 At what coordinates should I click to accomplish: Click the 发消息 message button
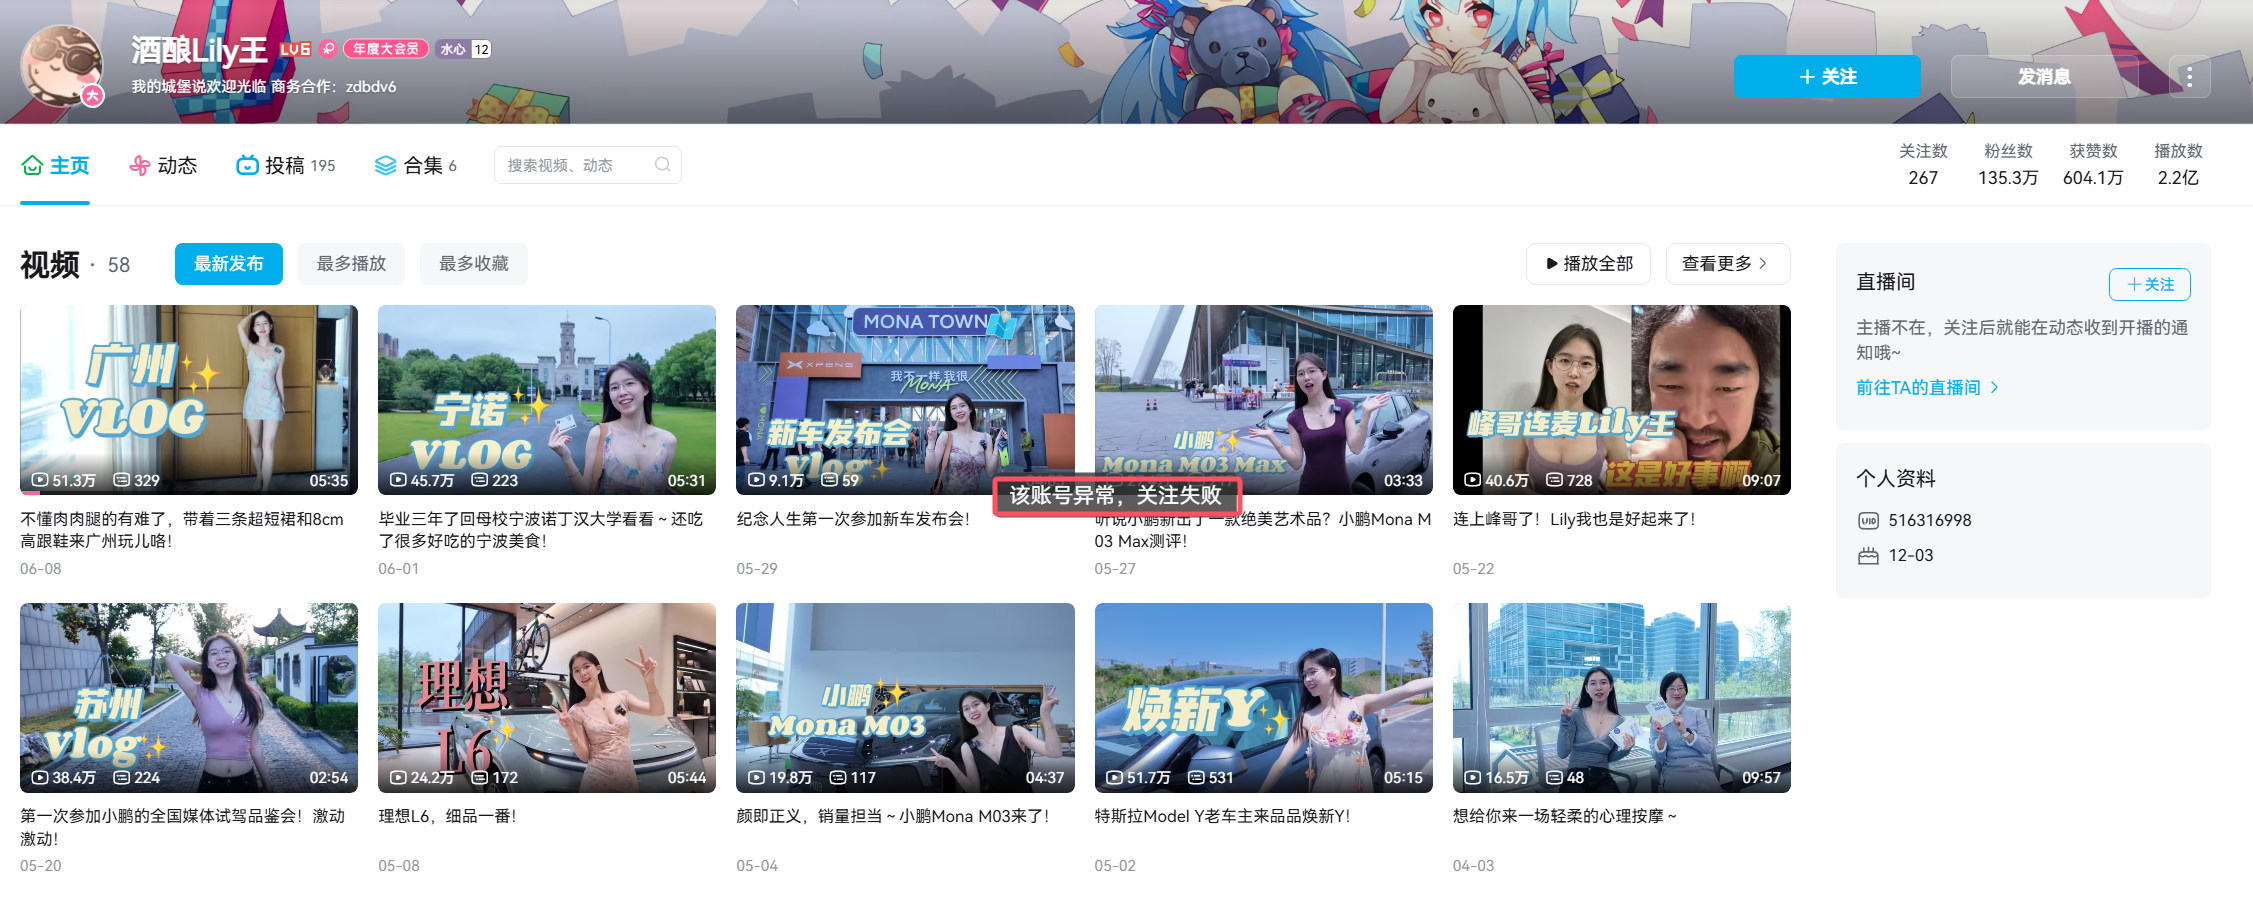(x=2044, y=77)
